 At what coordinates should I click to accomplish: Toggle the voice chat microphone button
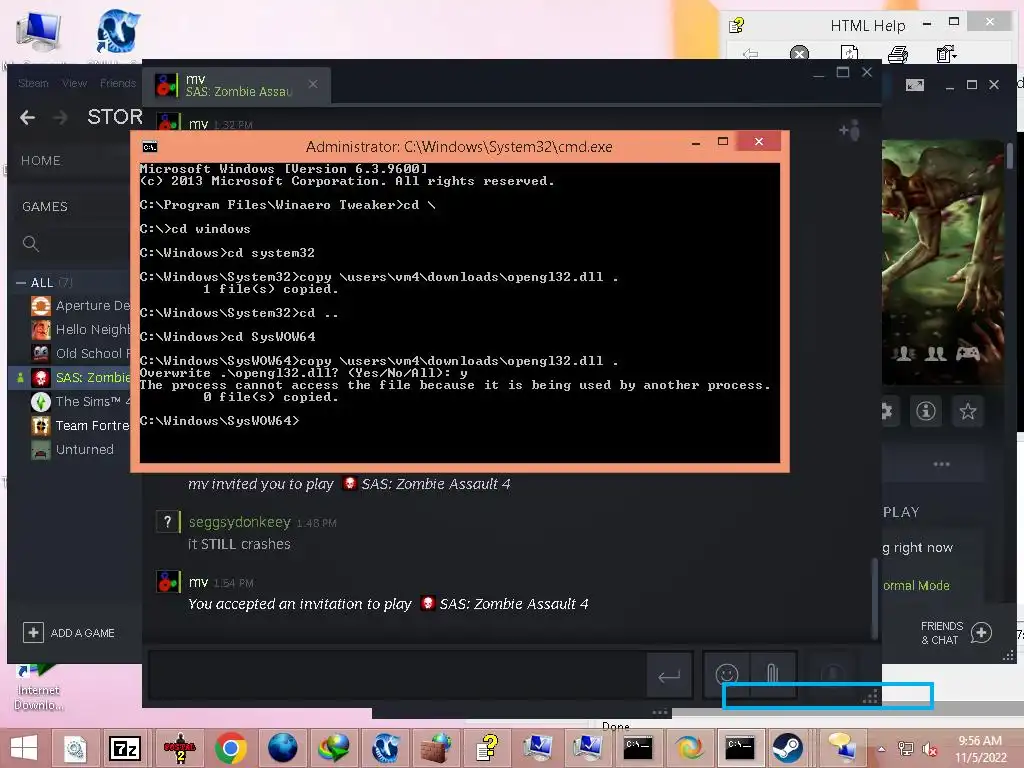(832, 674)
